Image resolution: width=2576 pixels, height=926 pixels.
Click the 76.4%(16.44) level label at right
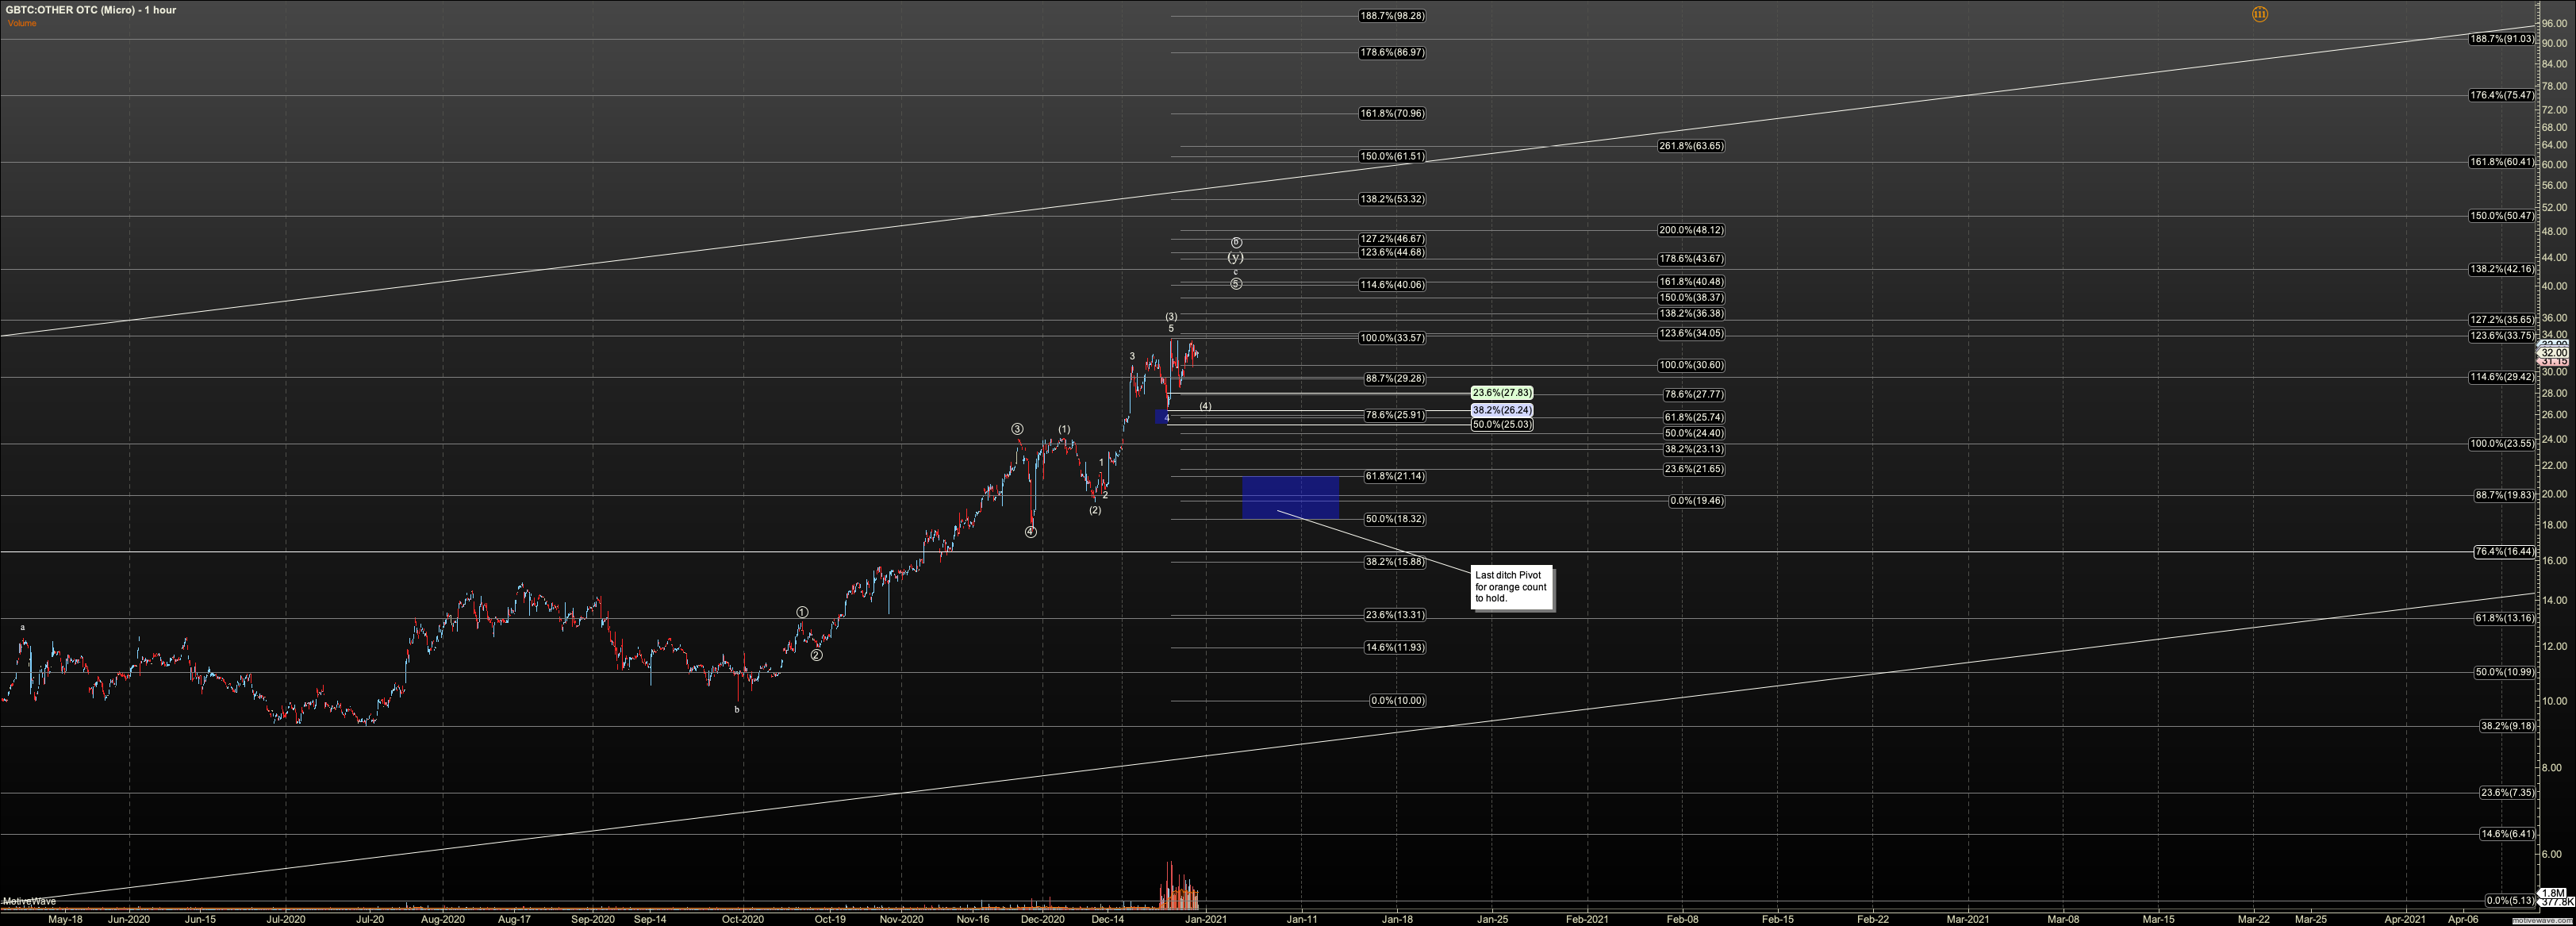pos(2504,551)
